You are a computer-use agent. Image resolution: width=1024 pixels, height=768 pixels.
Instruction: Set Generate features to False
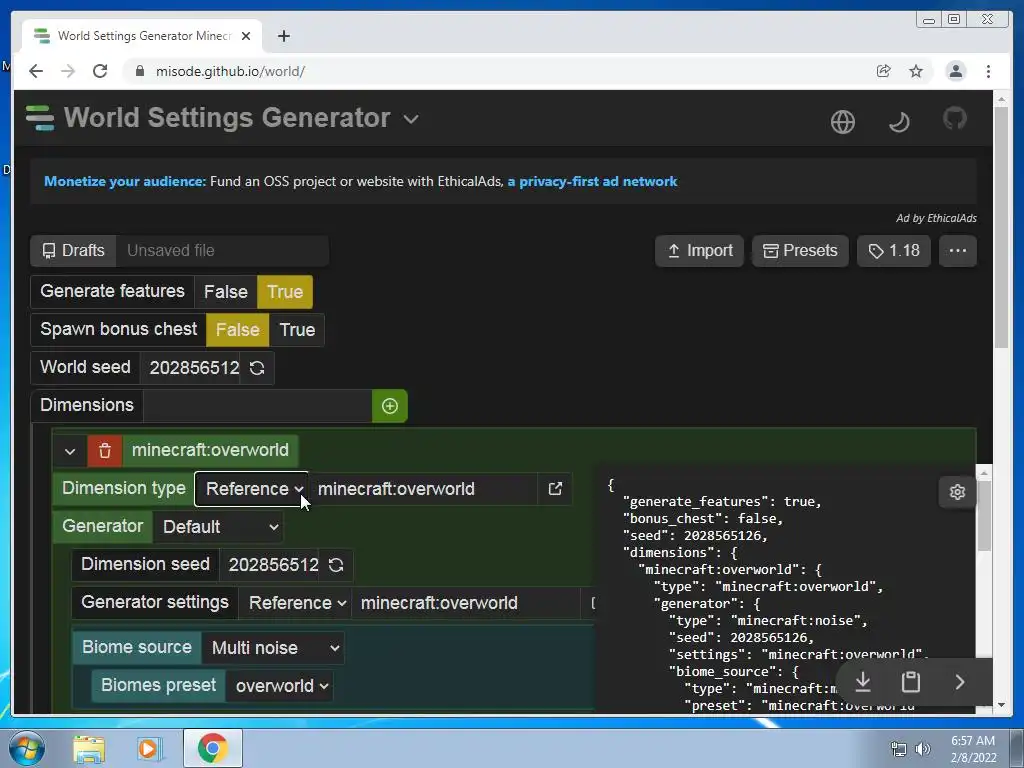coord(225,291)
